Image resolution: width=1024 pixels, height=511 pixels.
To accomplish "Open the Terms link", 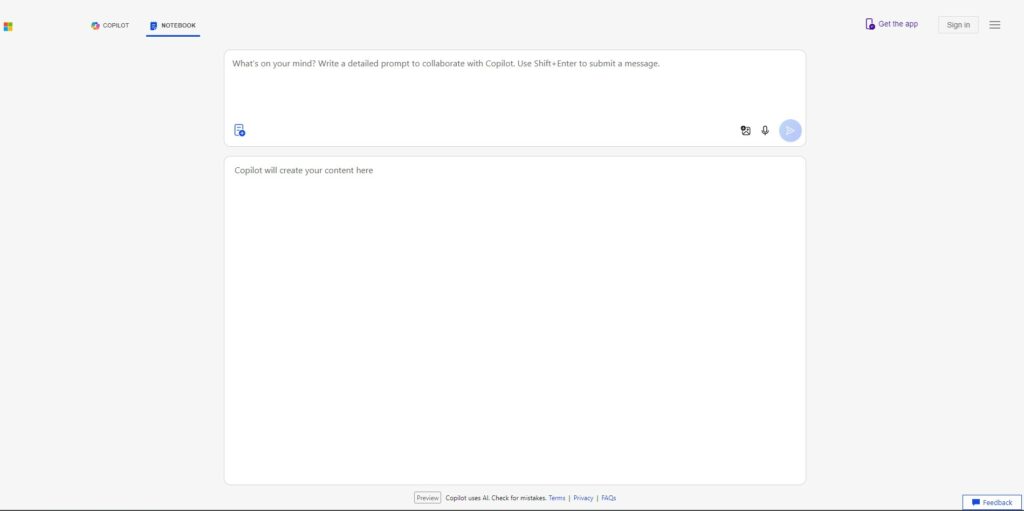I will [x=557, y=498].
